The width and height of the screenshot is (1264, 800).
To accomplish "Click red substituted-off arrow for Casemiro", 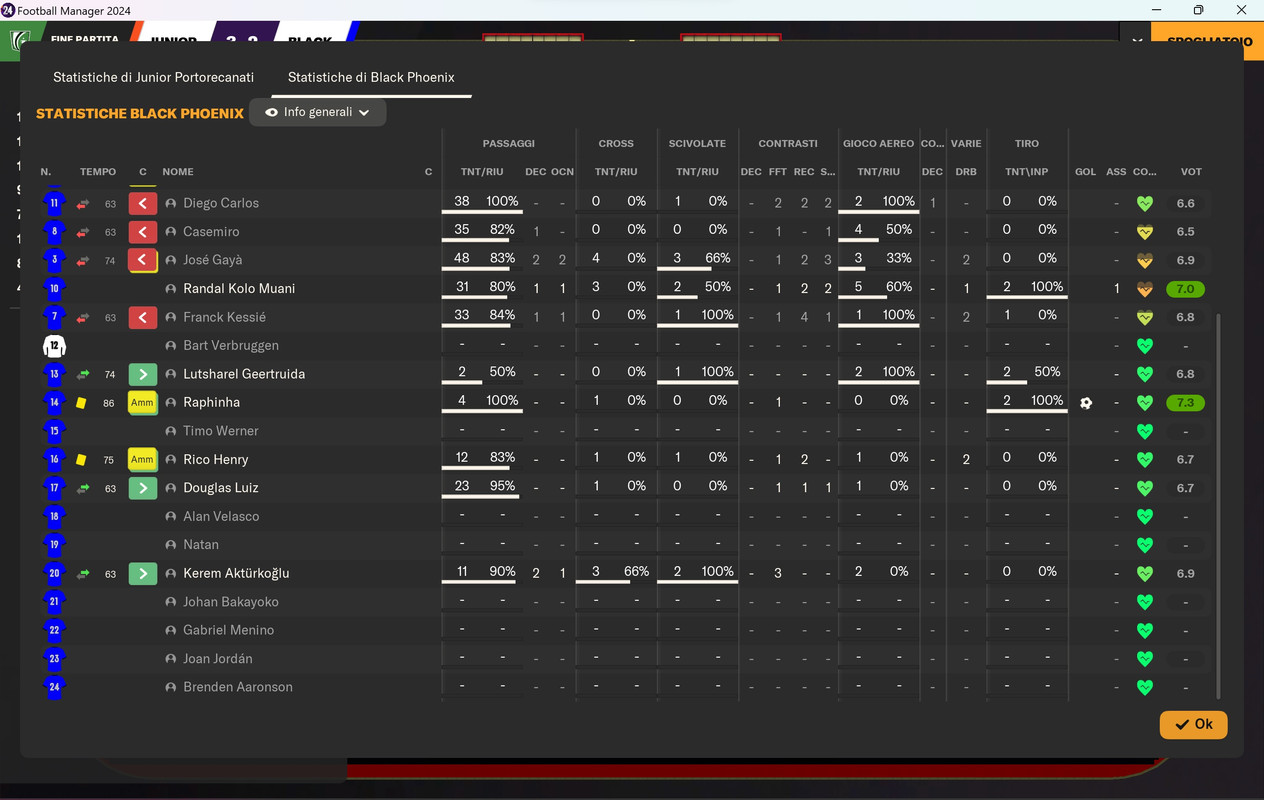I will pos(143,232).
